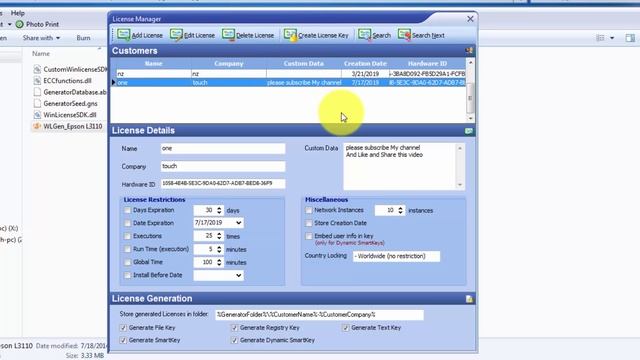
Task: Click Search Next in toolbar
Action: (x=421, y=35)
